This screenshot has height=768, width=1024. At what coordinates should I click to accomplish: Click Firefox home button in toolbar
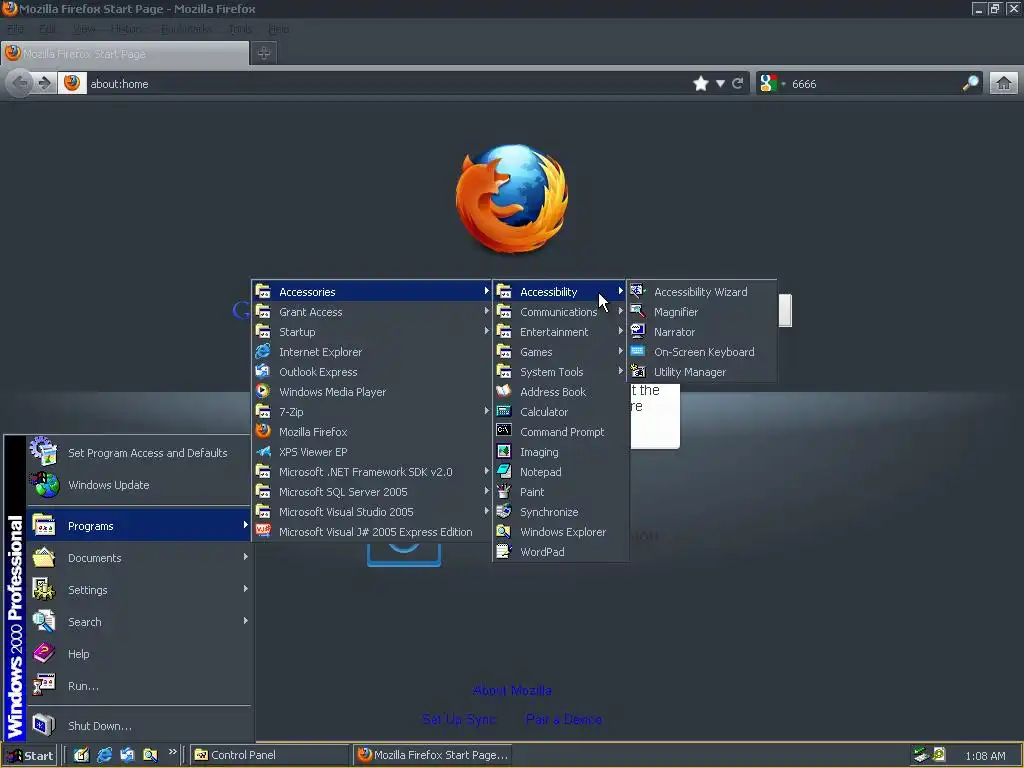pos(1004,84)
